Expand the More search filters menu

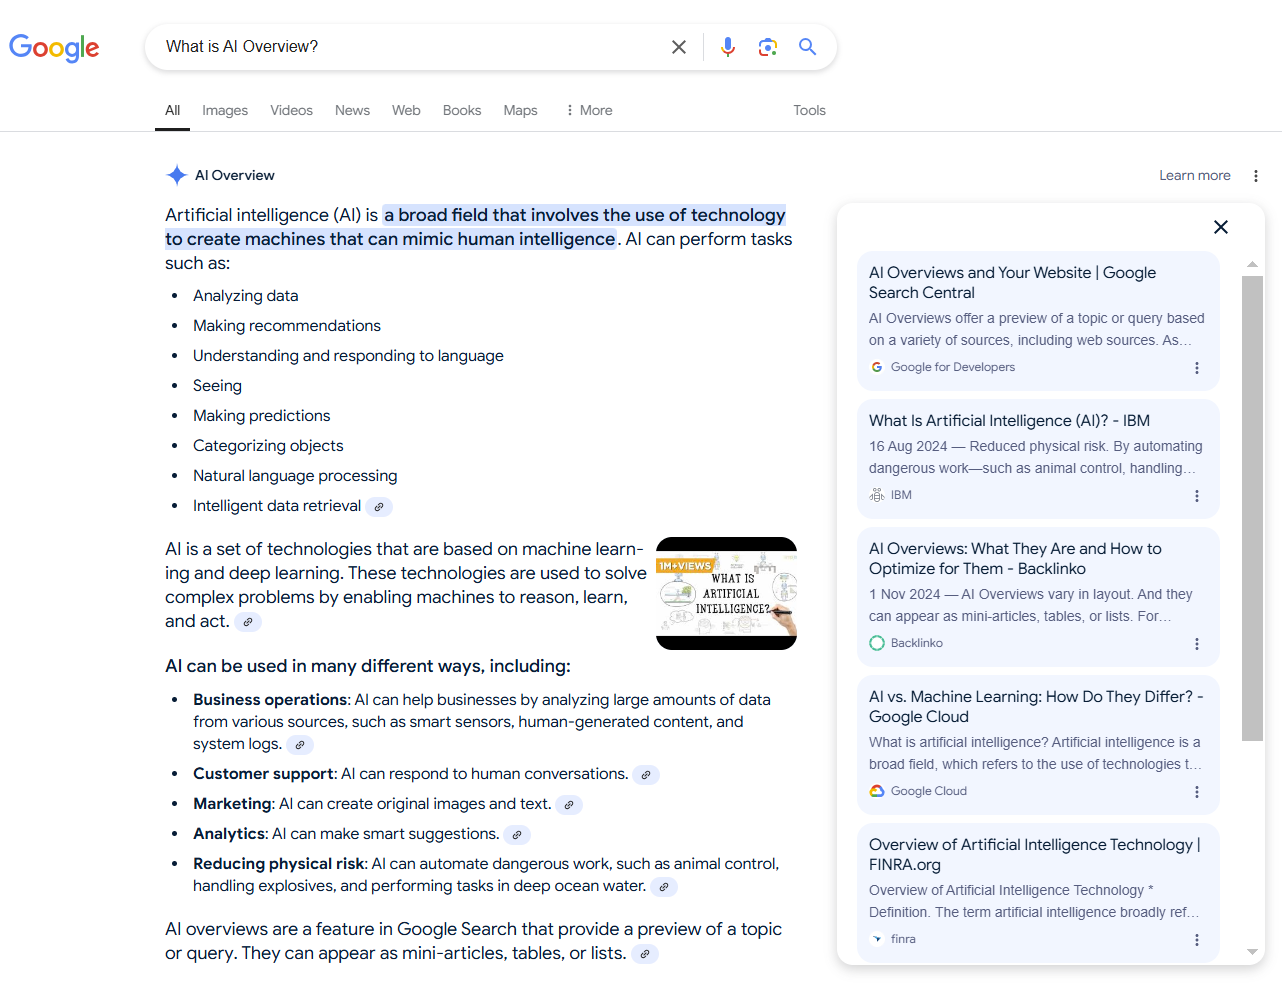589,110
